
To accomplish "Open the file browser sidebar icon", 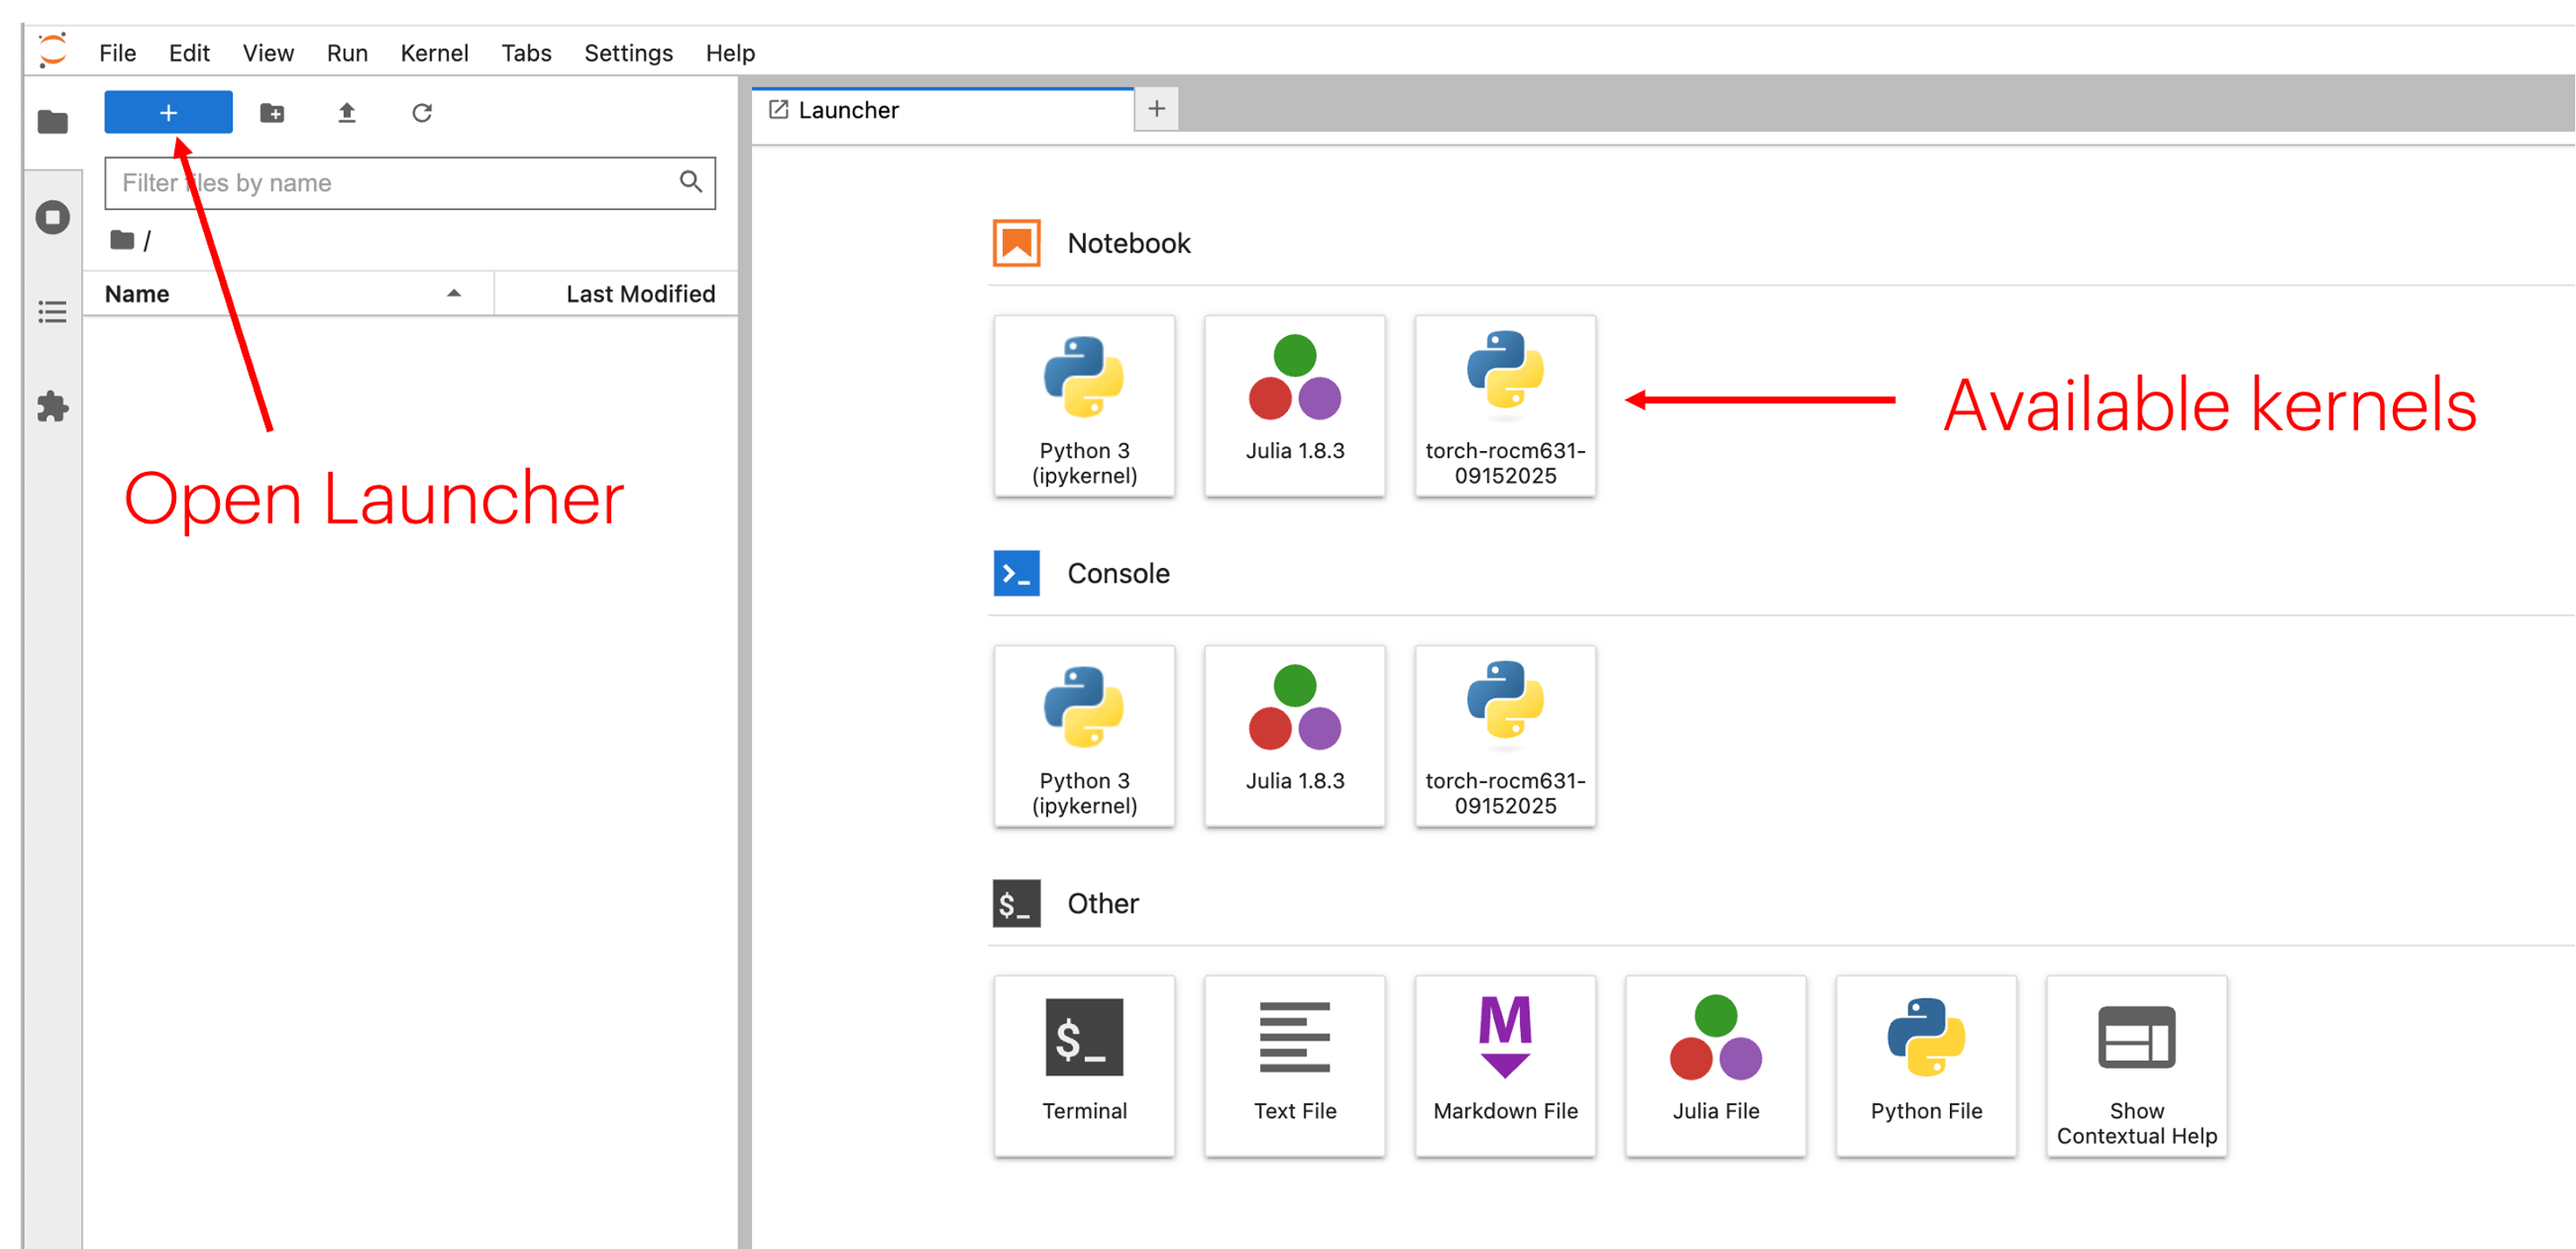I will pos(52,122).
